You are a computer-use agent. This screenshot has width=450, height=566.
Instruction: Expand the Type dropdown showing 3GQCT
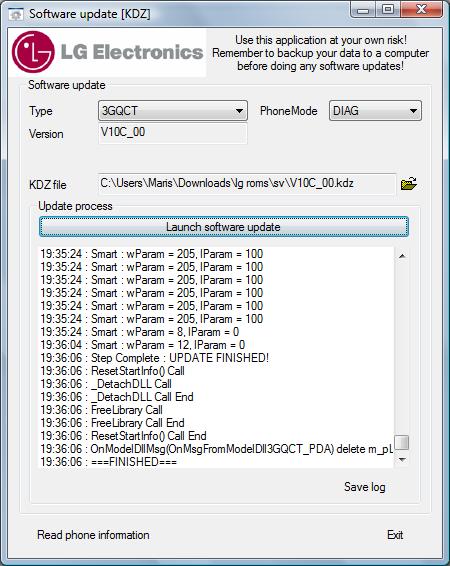tap(172, 110)
